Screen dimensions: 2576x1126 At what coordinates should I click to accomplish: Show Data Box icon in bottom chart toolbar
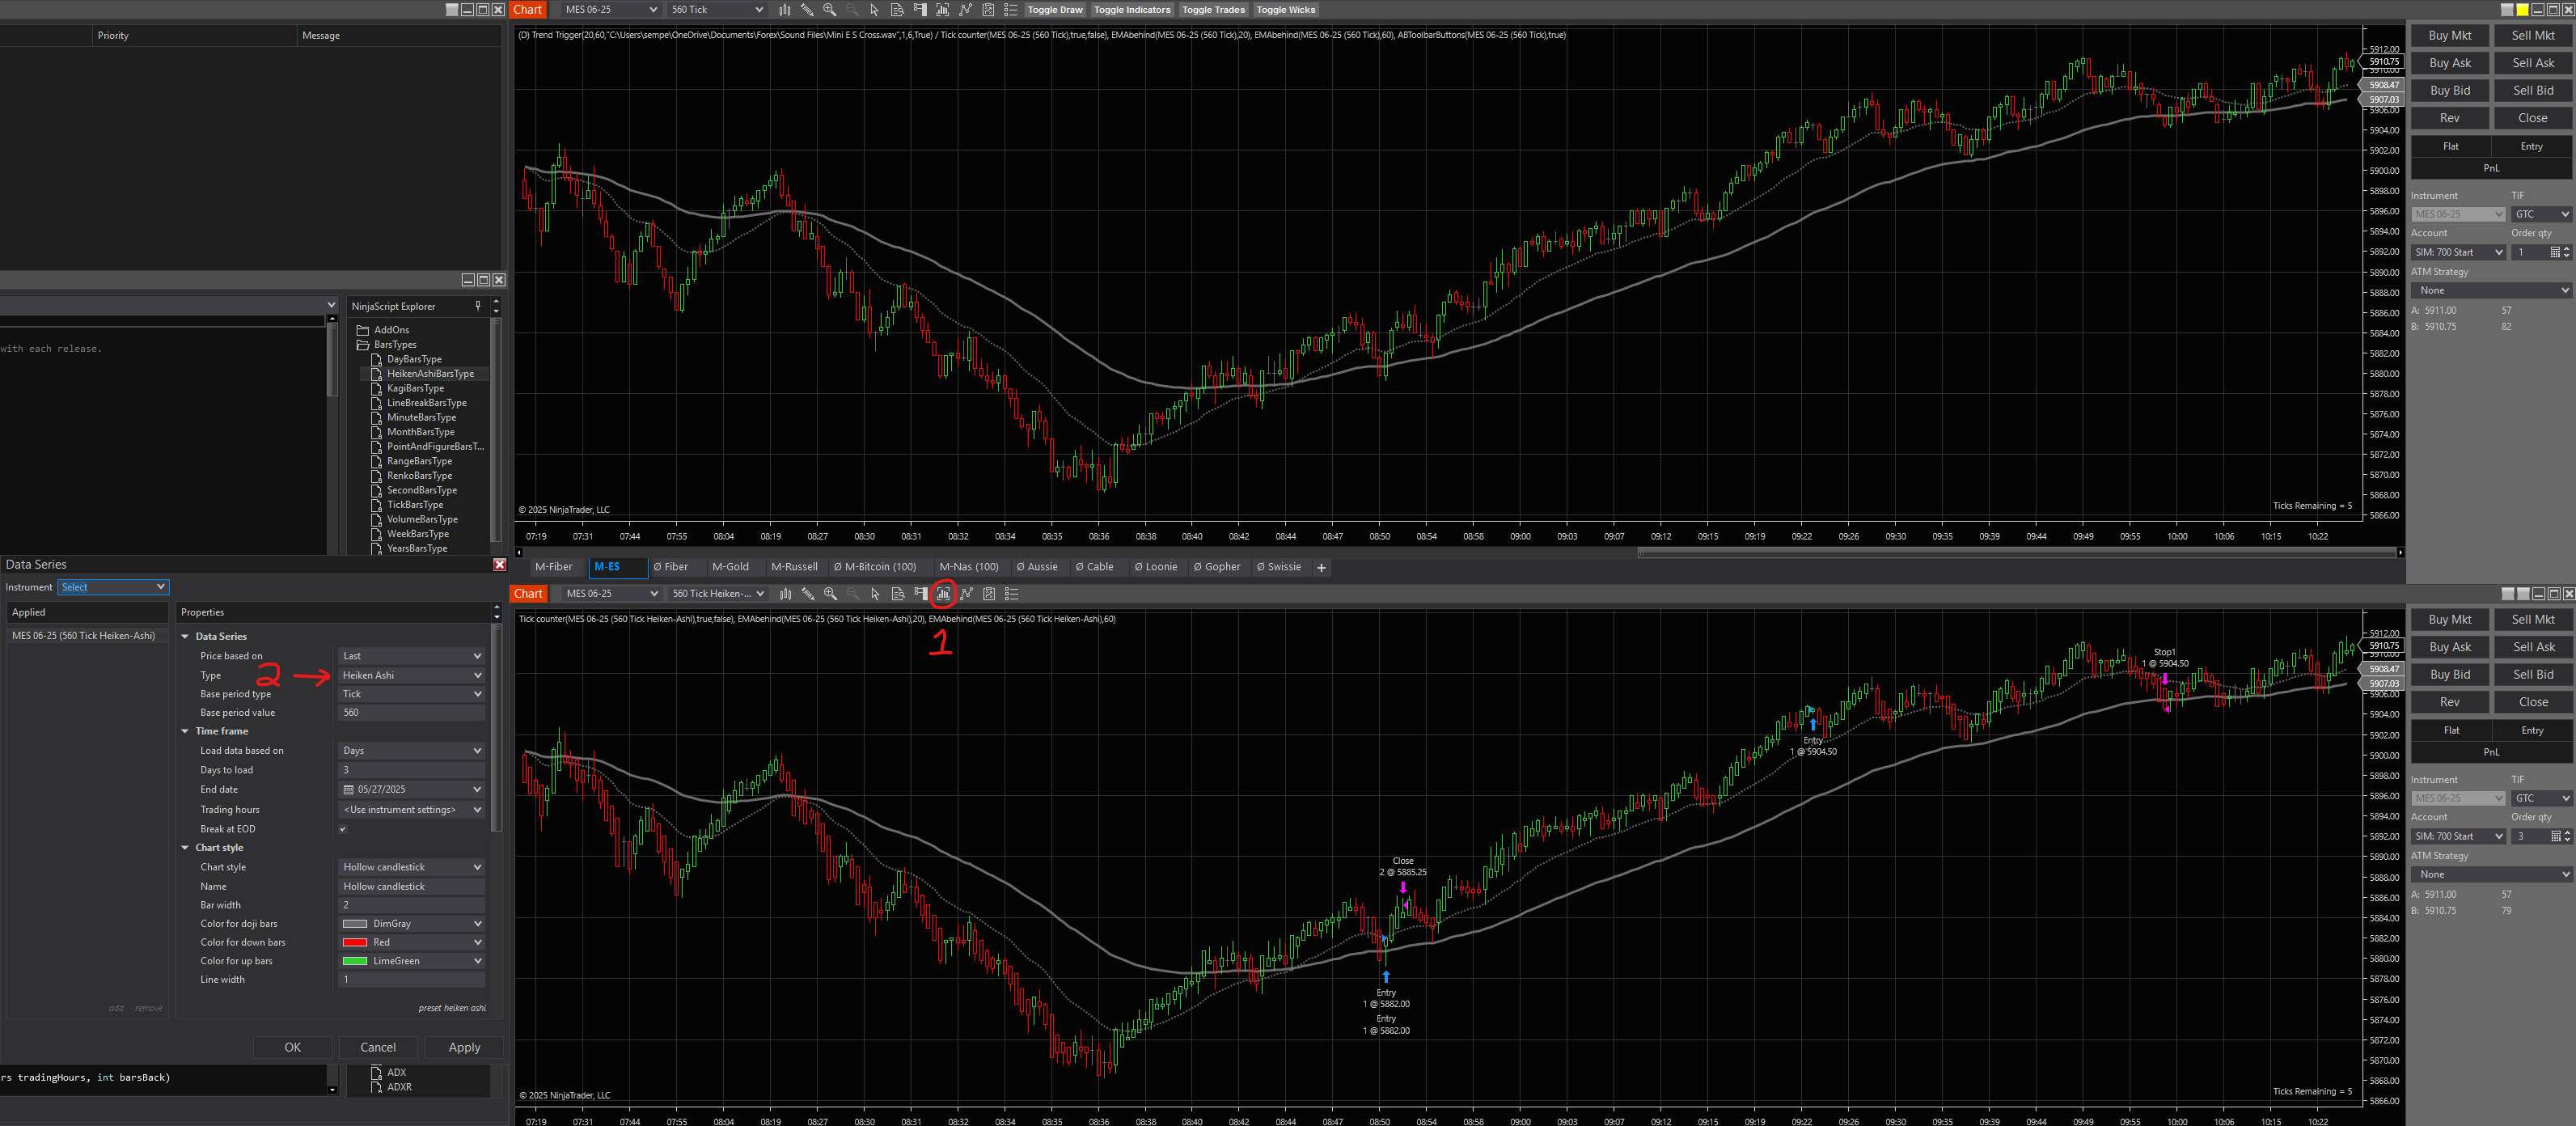(x=898, y=594)
